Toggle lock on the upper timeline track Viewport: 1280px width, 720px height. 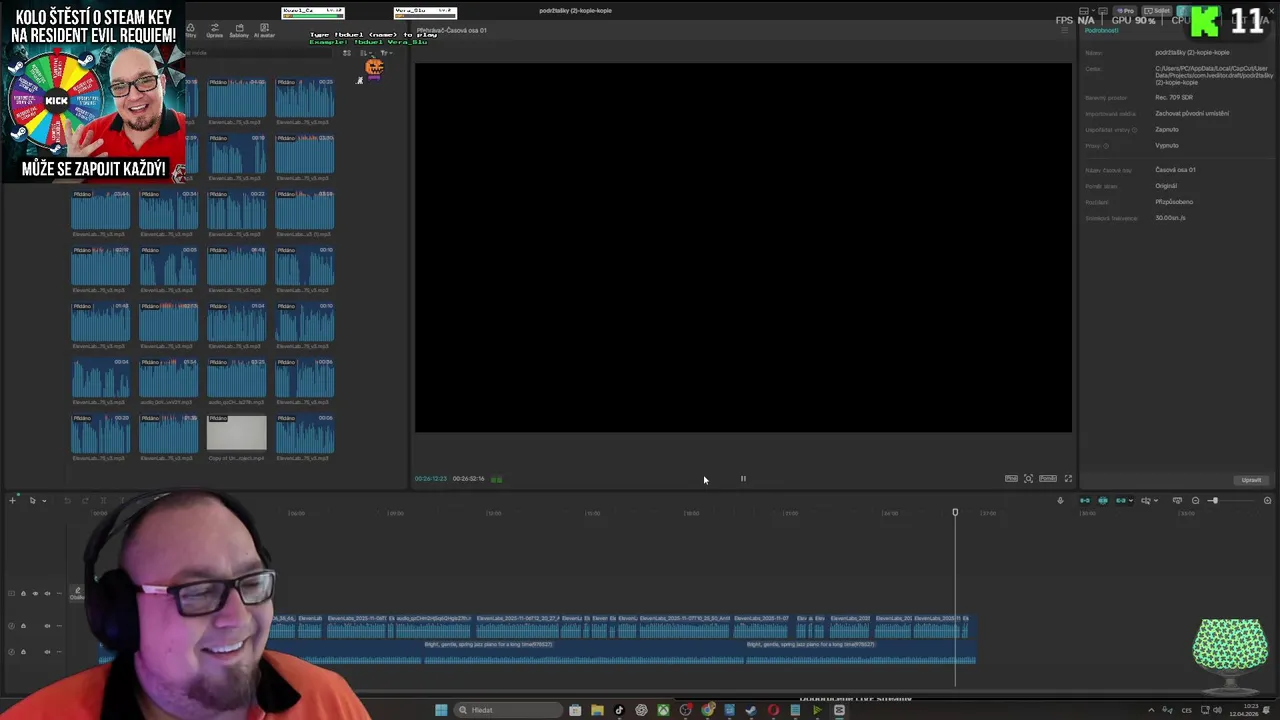23,594
